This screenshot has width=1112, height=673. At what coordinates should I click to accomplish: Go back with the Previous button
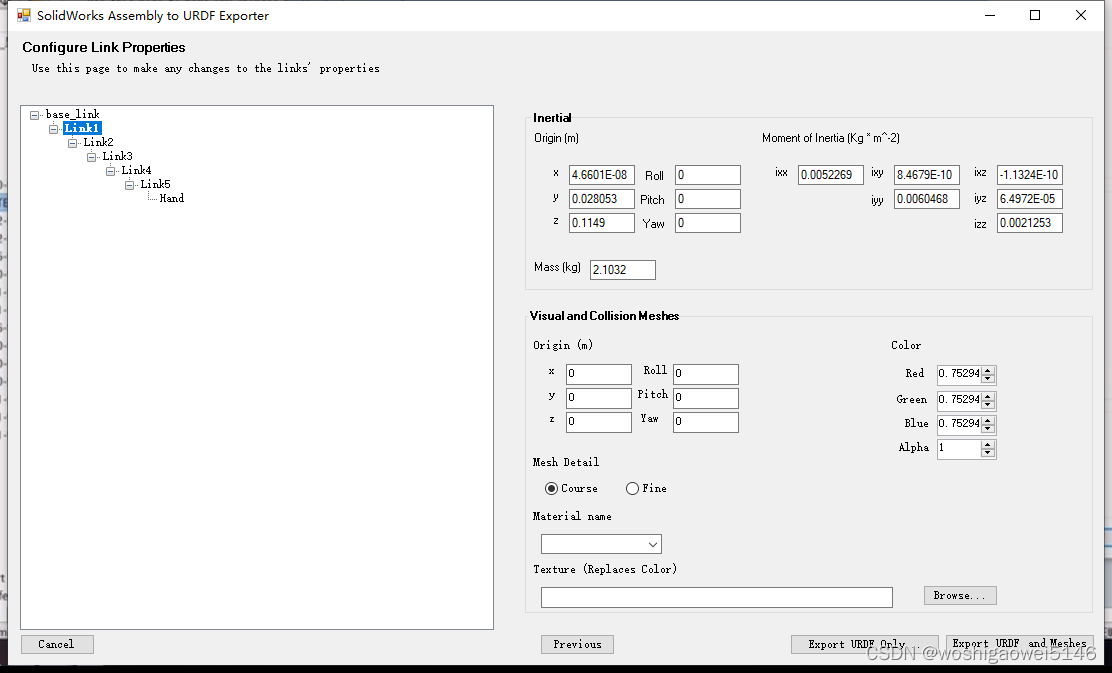pyautogui.click(x=577, y=644)
